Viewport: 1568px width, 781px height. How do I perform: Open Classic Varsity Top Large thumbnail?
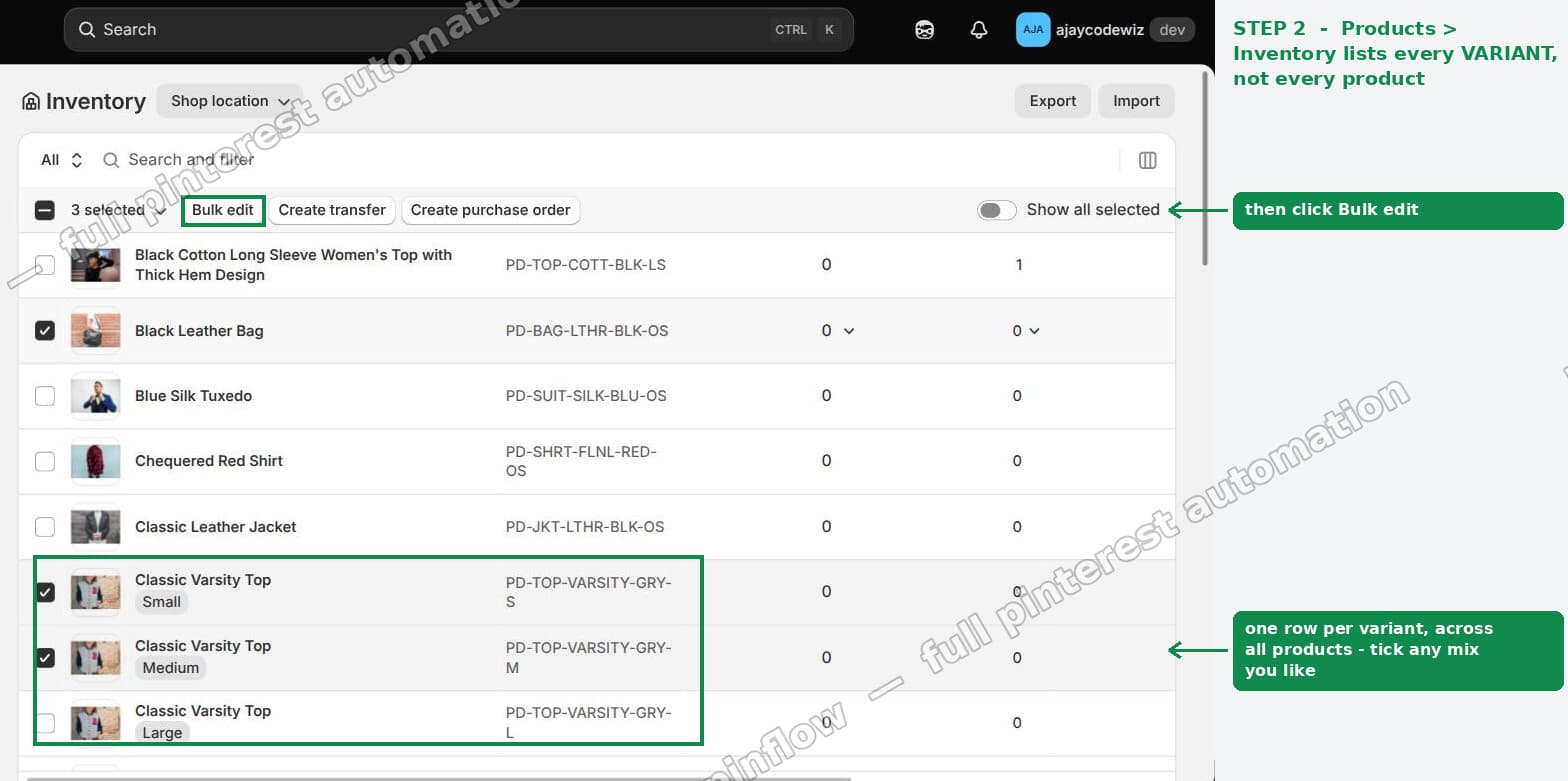[96, 722]
